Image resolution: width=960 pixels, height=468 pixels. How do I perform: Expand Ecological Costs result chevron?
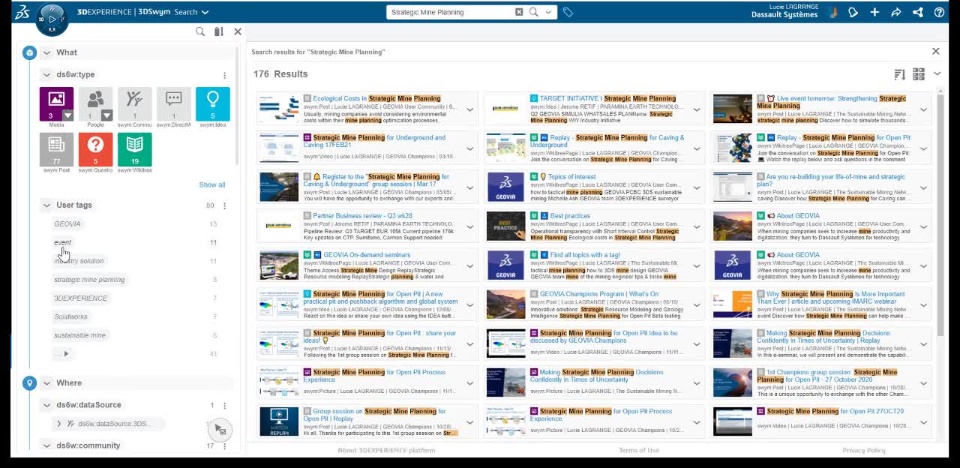470,110
